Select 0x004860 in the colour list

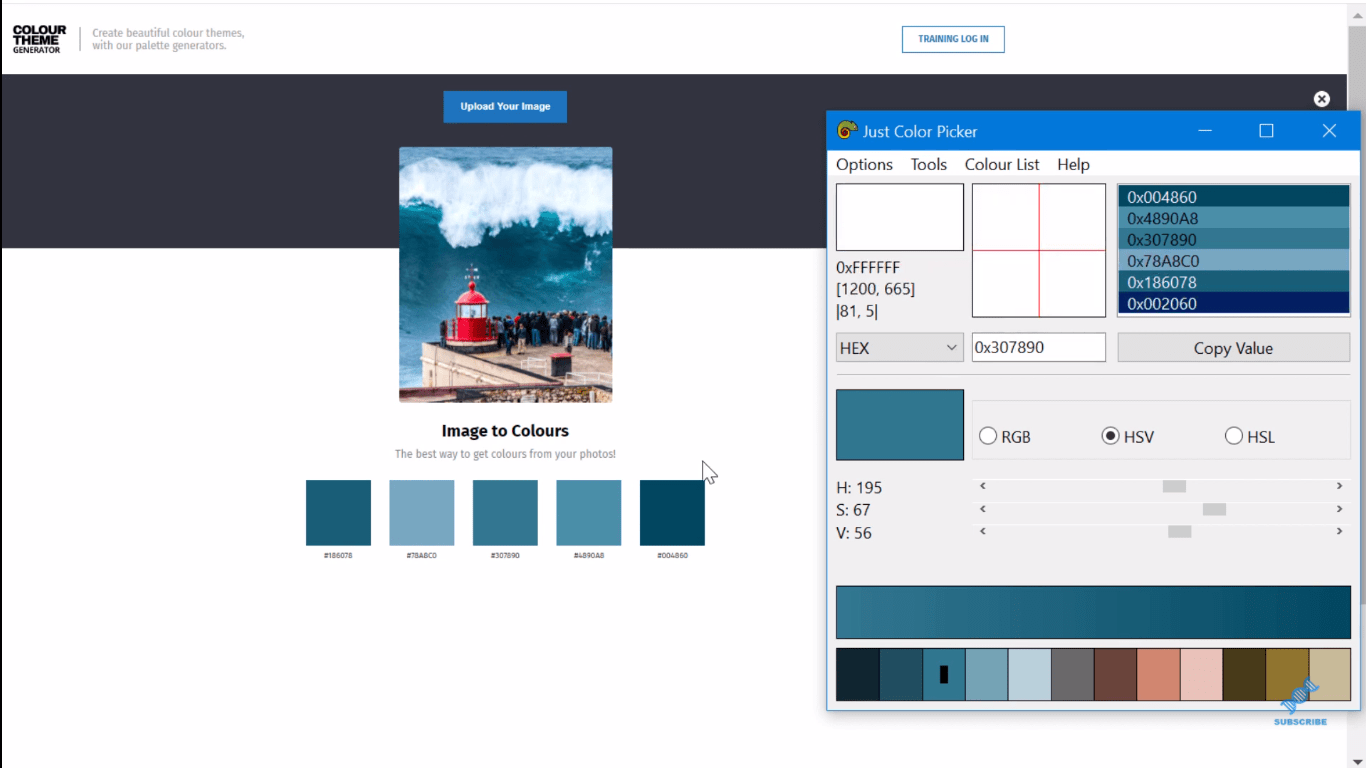click(1233, 197)
